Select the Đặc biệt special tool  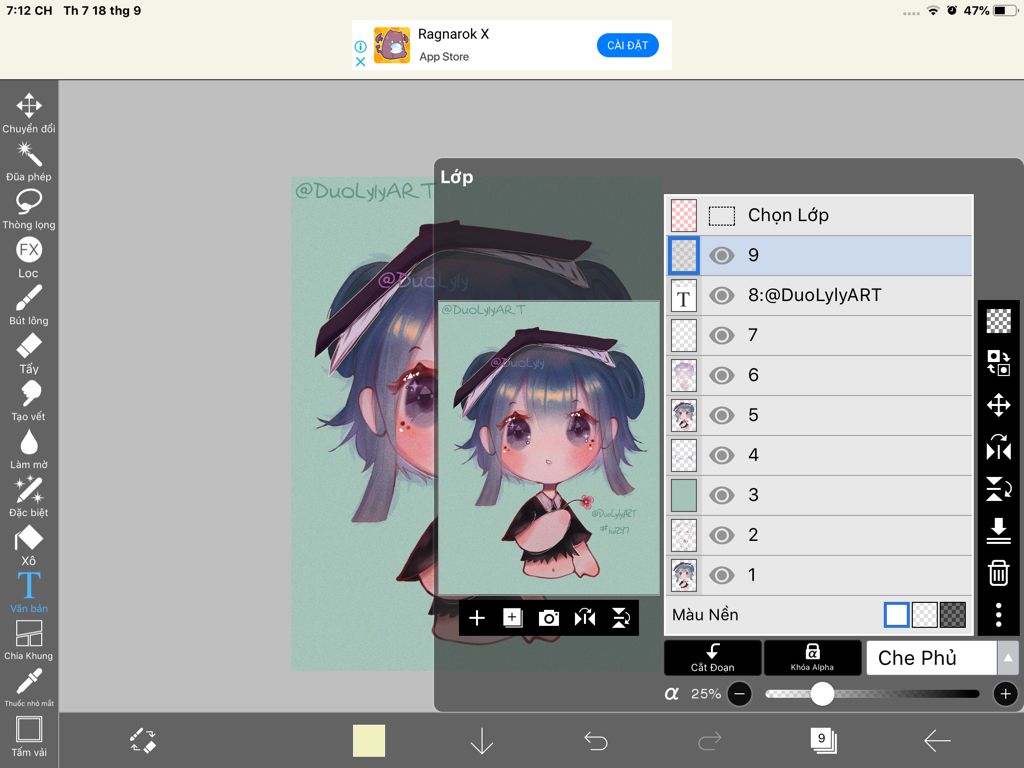click(29, 497)
